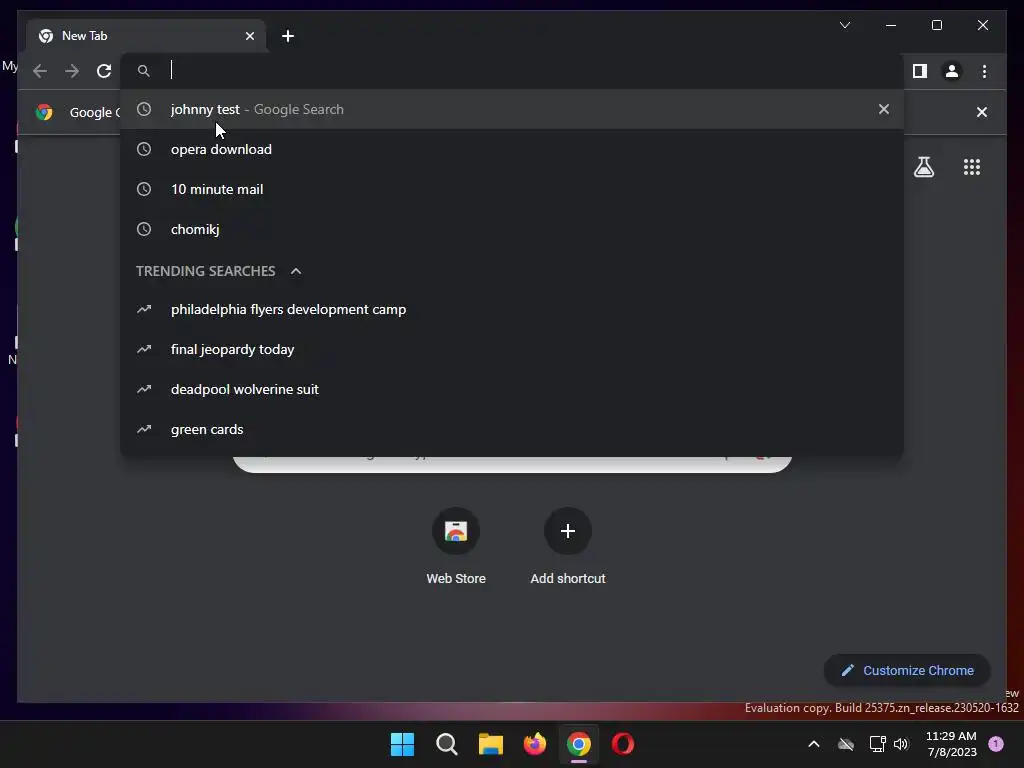This screenshot has width=1024, height=768.
Task: Open File Explorer from the taskbar
Action: 490,744
